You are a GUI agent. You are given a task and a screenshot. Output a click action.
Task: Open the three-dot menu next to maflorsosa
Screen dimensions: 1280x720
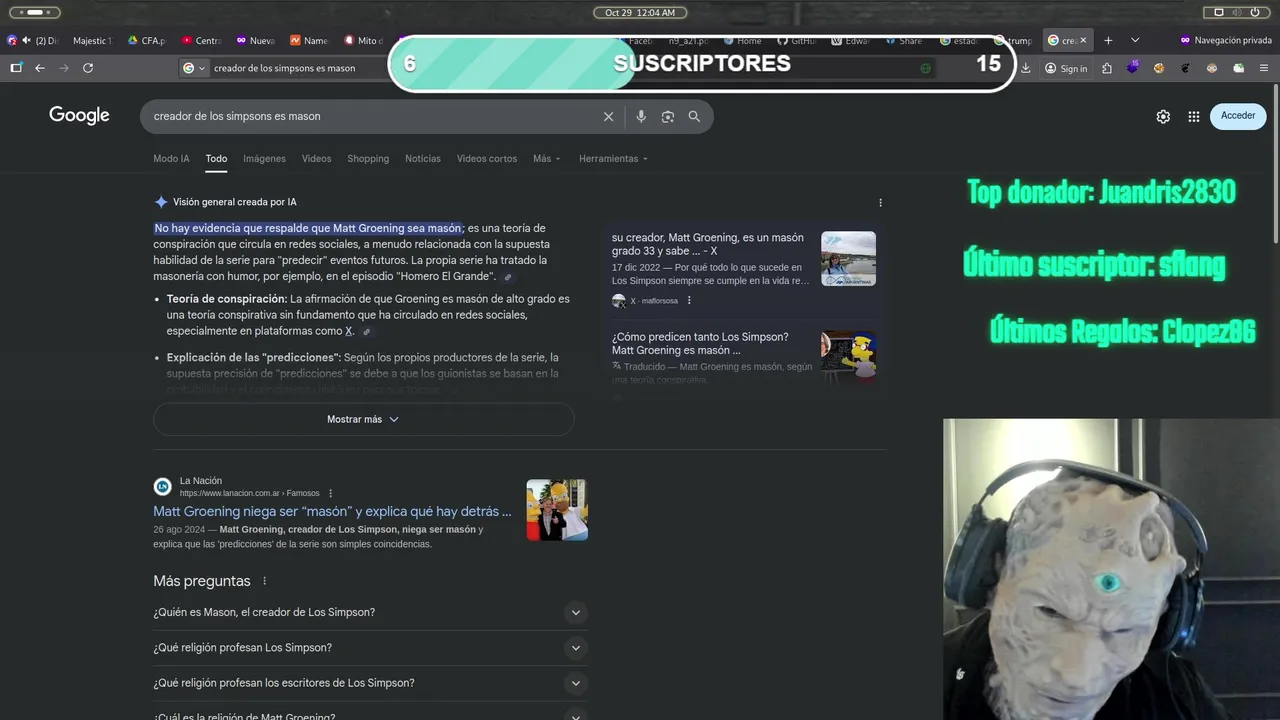(689, 300)
